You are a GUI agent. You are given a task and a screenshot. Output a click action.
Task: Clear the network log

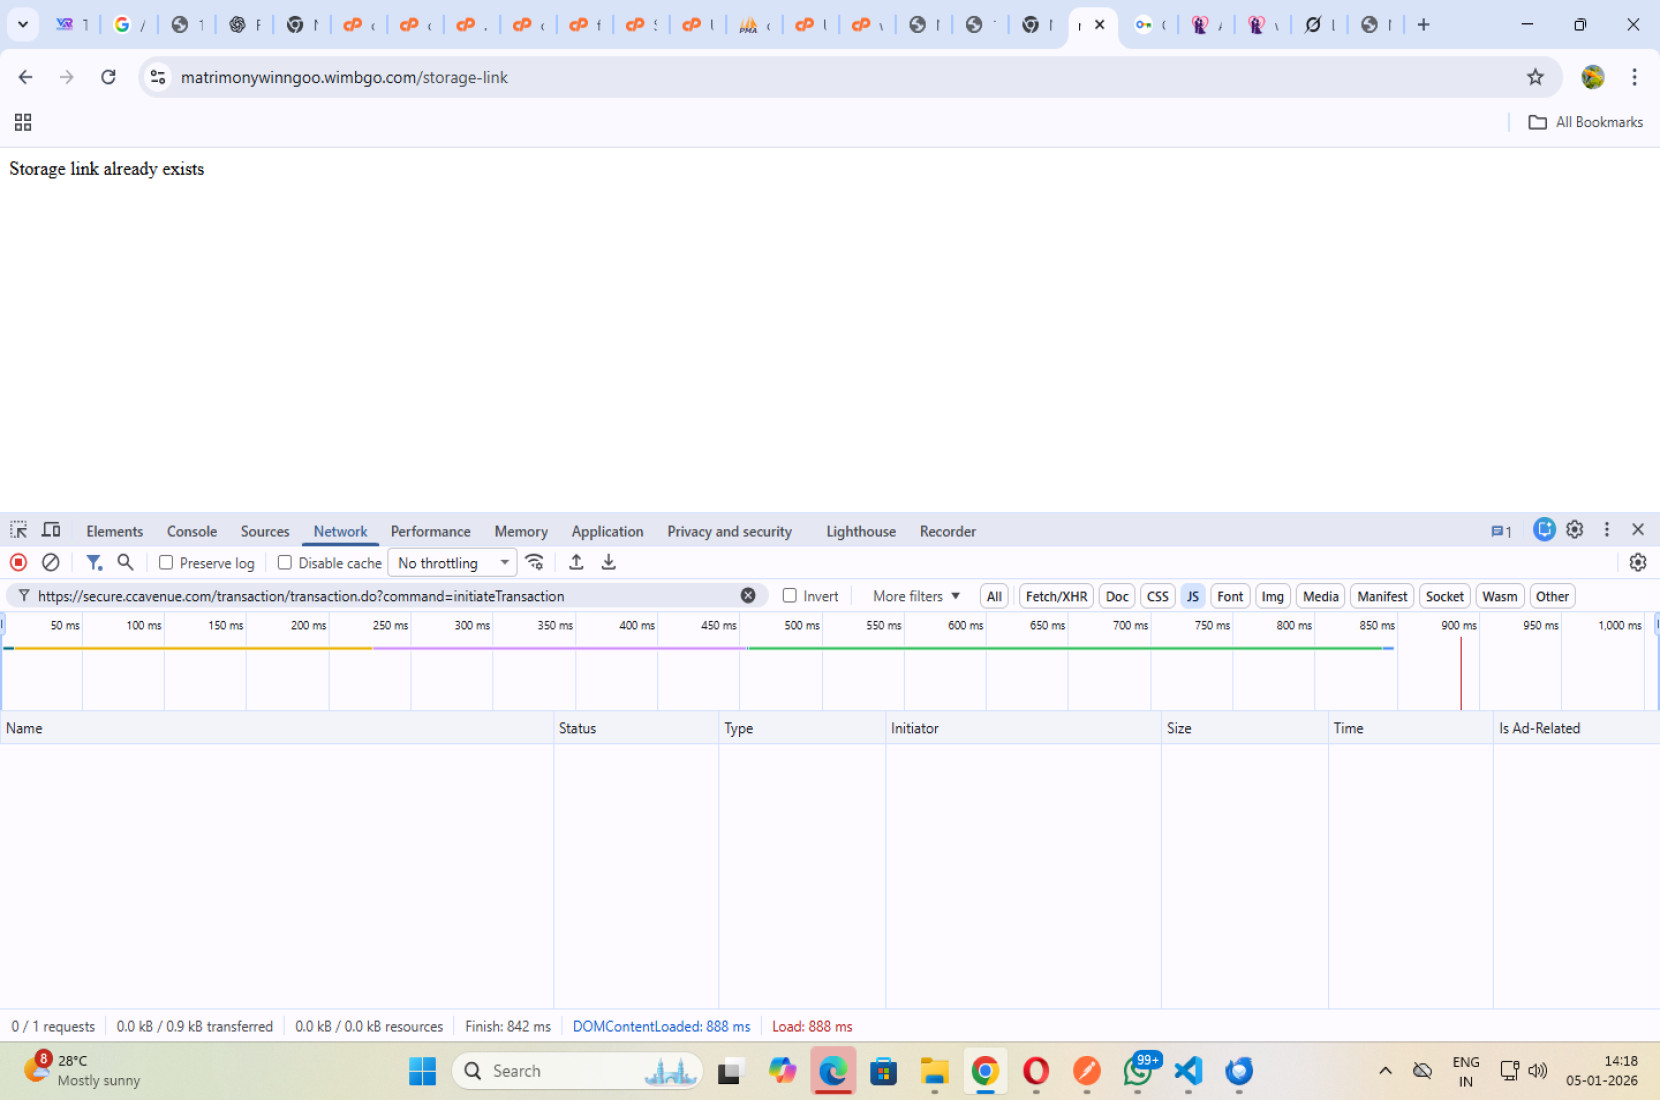point(51,563)
